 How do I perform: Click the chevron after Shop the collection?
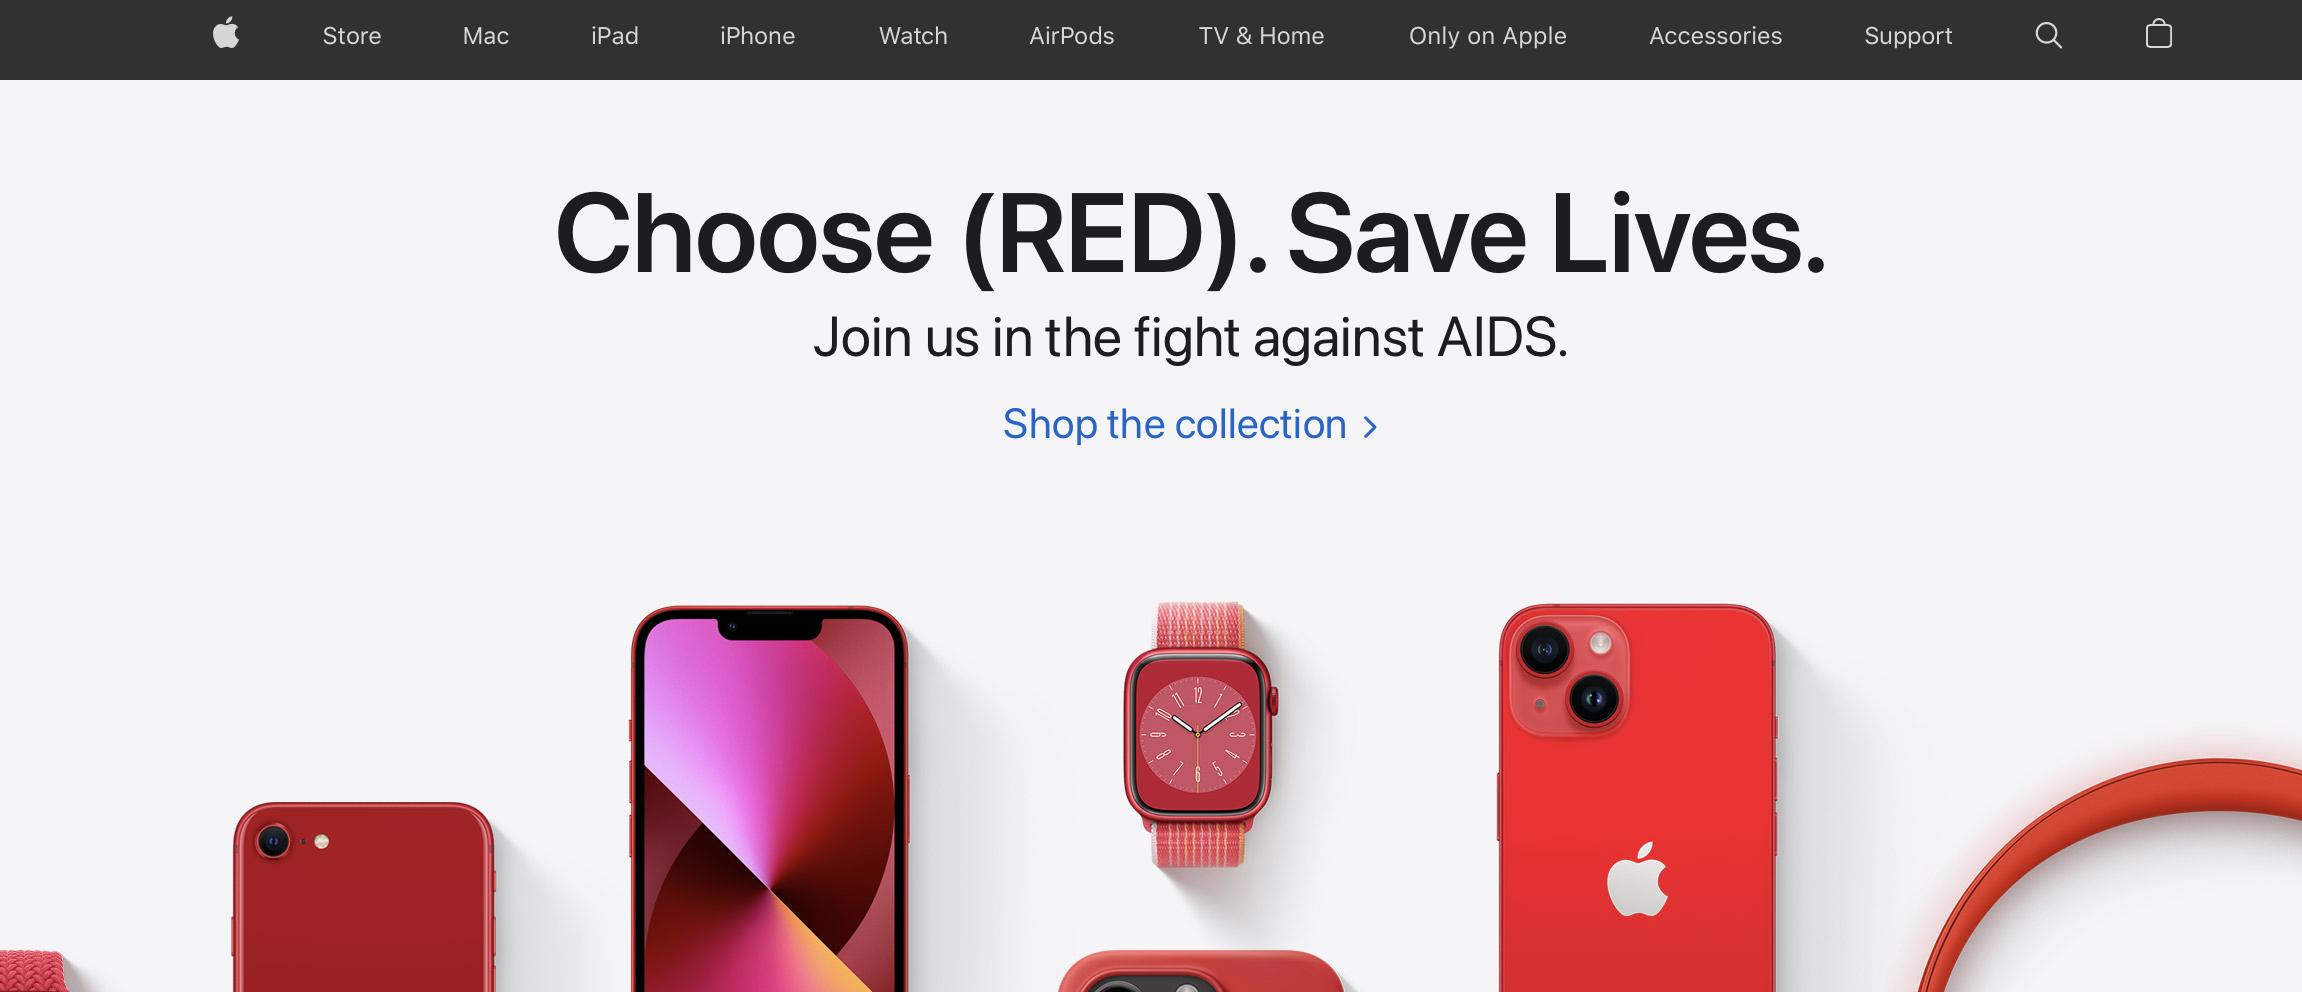click(x=1370, y=427)
